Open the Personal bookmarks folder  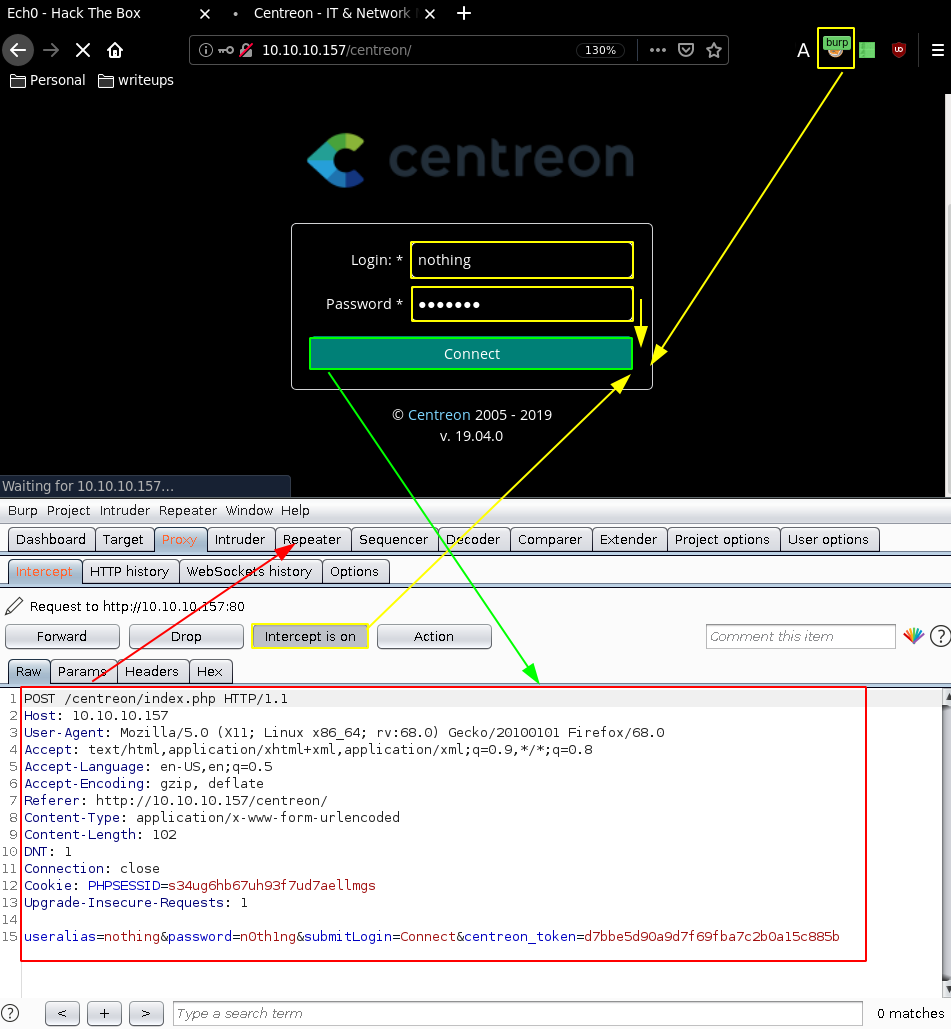coord(48,80)
